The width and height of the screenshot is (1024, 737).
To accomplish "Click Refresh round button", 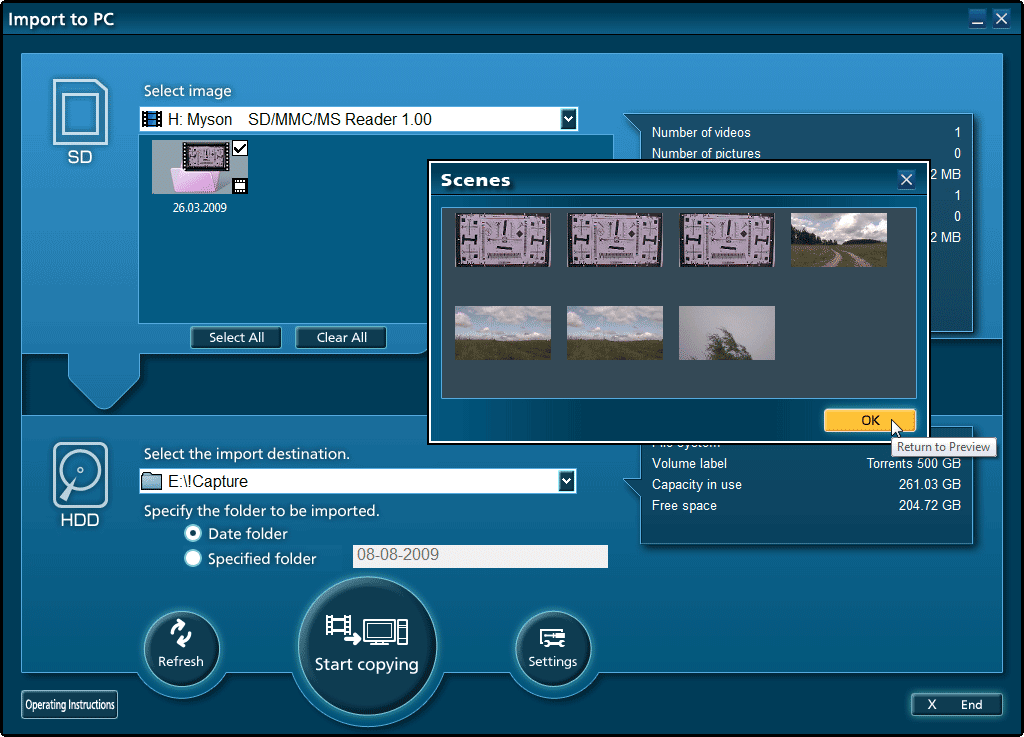I will point(182,648).
